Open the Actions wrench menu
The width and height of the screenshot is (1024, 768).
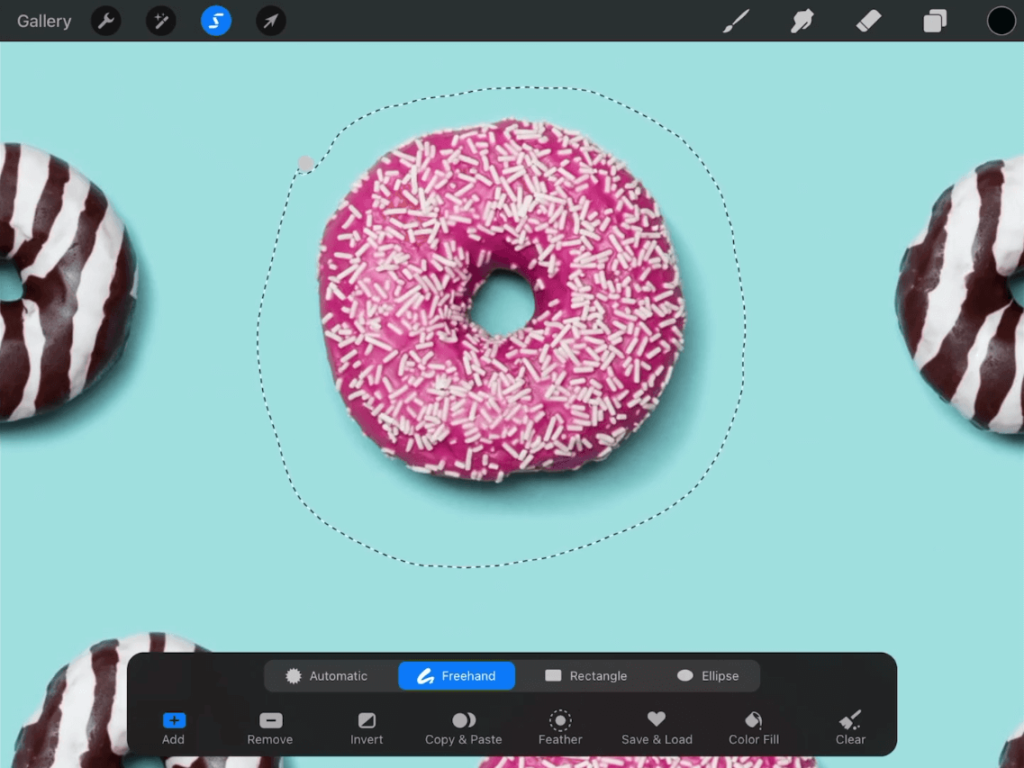[105, 20]
